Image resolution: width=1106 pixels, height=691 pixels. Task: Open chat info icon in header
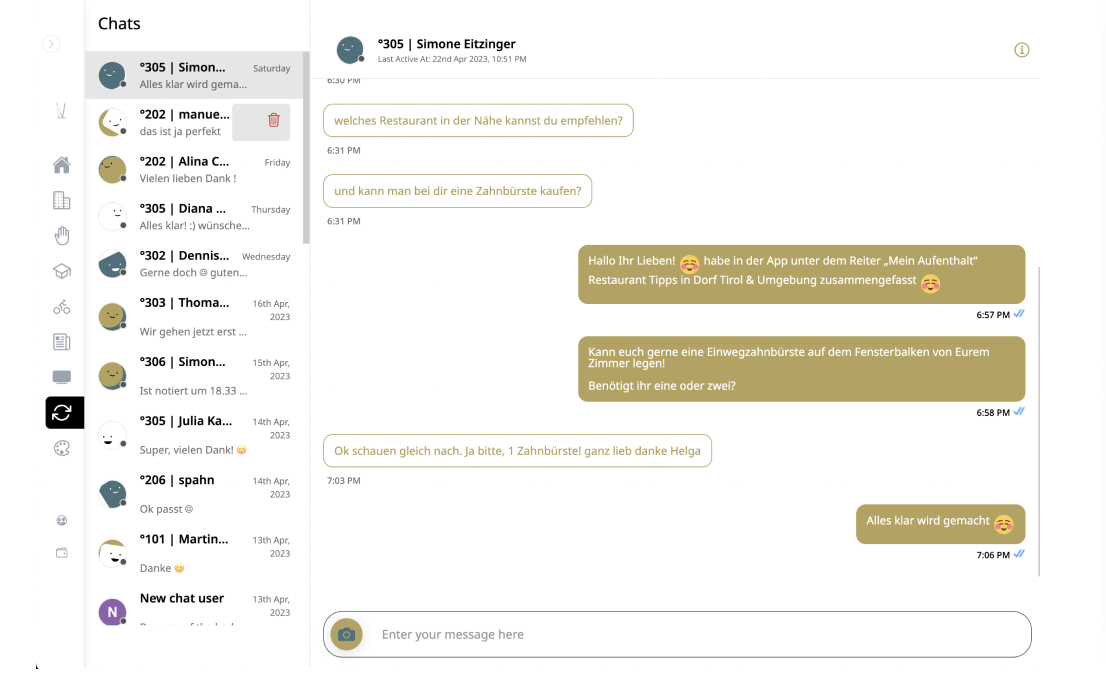1022,50
